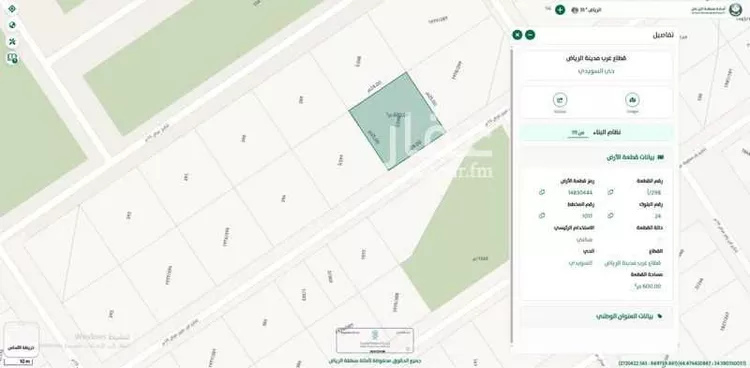This screenshot has width=750, height=368.
Task: Minimize the تفاصيل details panel
Action: pos(530,34)
